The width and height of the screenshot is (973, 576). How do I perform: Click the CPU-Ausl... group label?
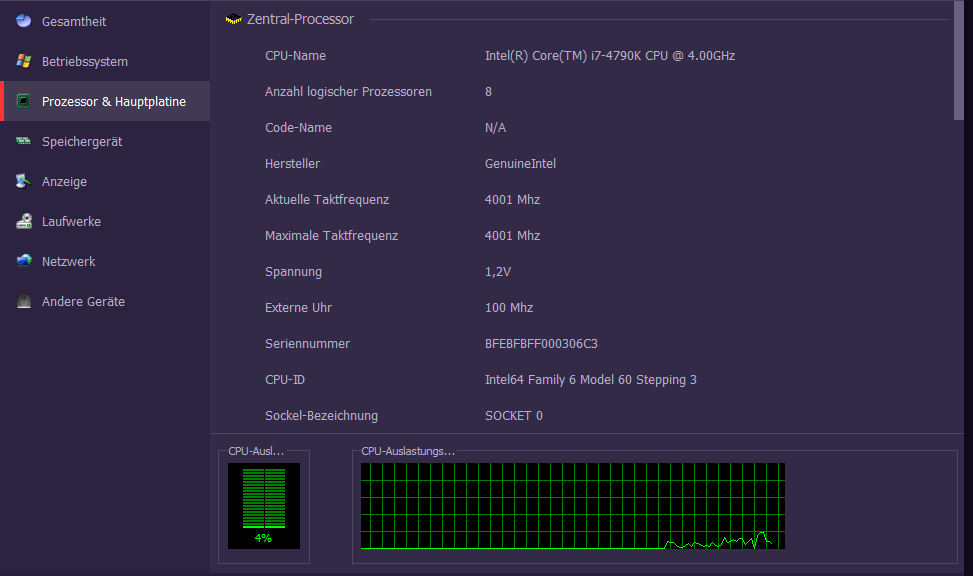256,451
